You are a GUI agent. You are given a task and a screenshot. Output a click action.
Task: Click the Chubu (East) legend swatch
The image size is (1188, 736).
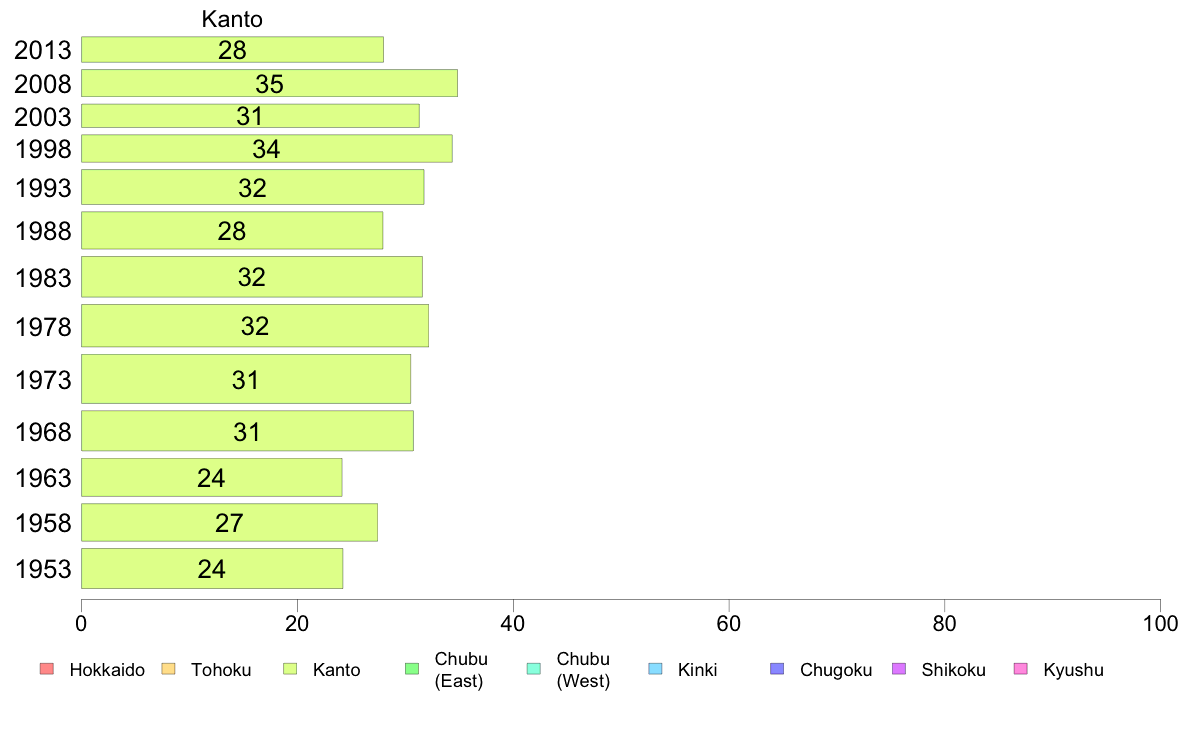(x=411, y=669)
